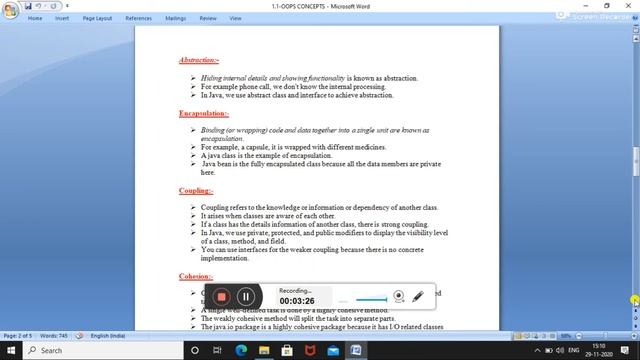Save the document from Quick Access Toolbar

tap(28, 6)
